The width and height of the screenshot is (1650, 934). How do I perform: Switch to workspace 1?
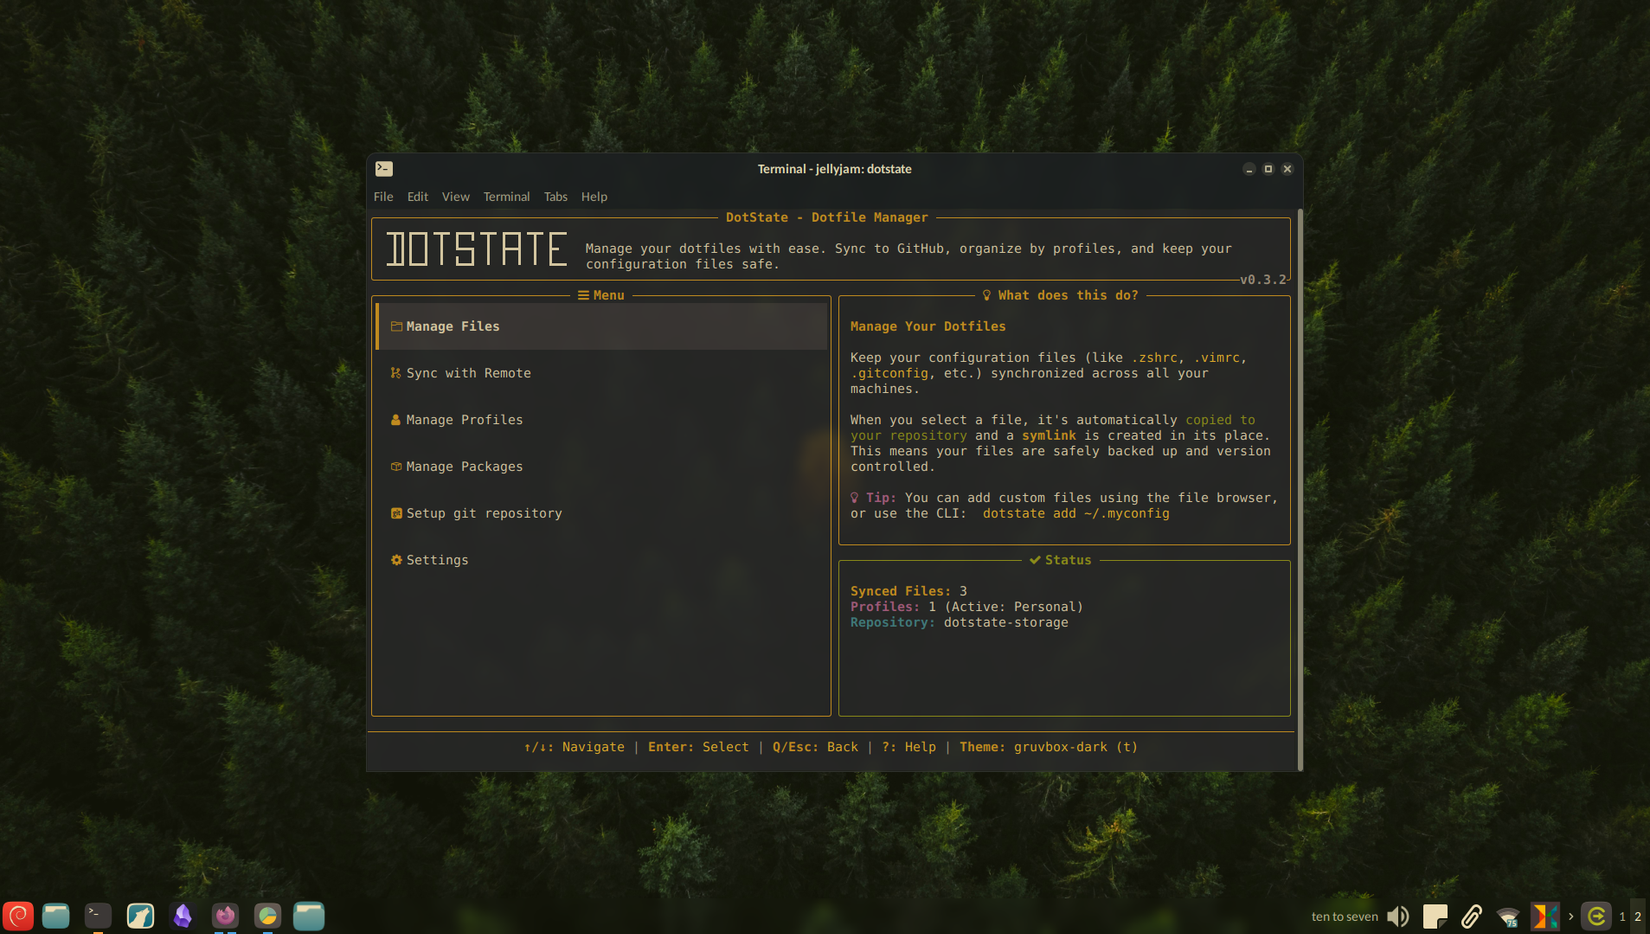pyautogui.click(x=1622, y=916)
